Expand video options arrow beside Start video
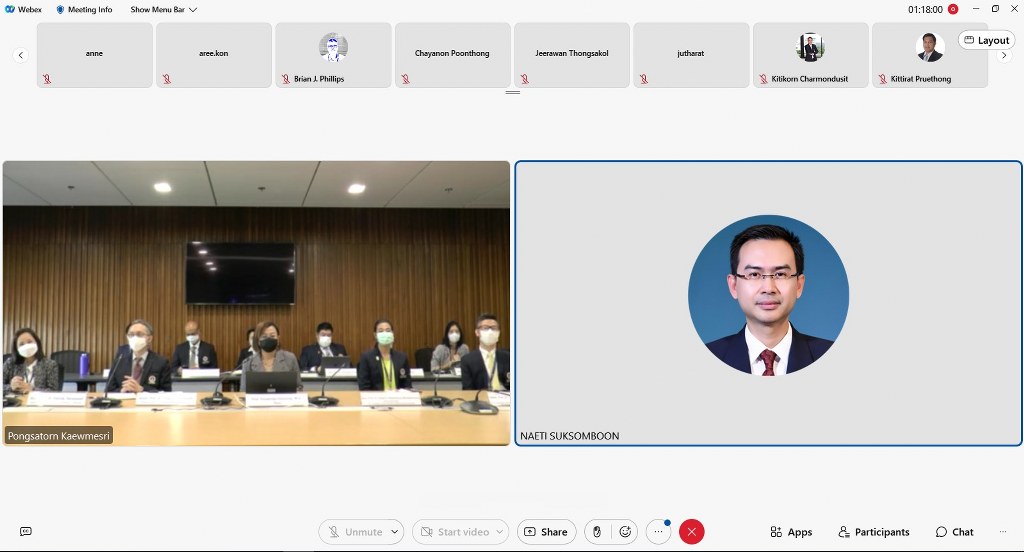This screenshot has height=552, width=1024. pyautogui.click(x=499, y=532)
